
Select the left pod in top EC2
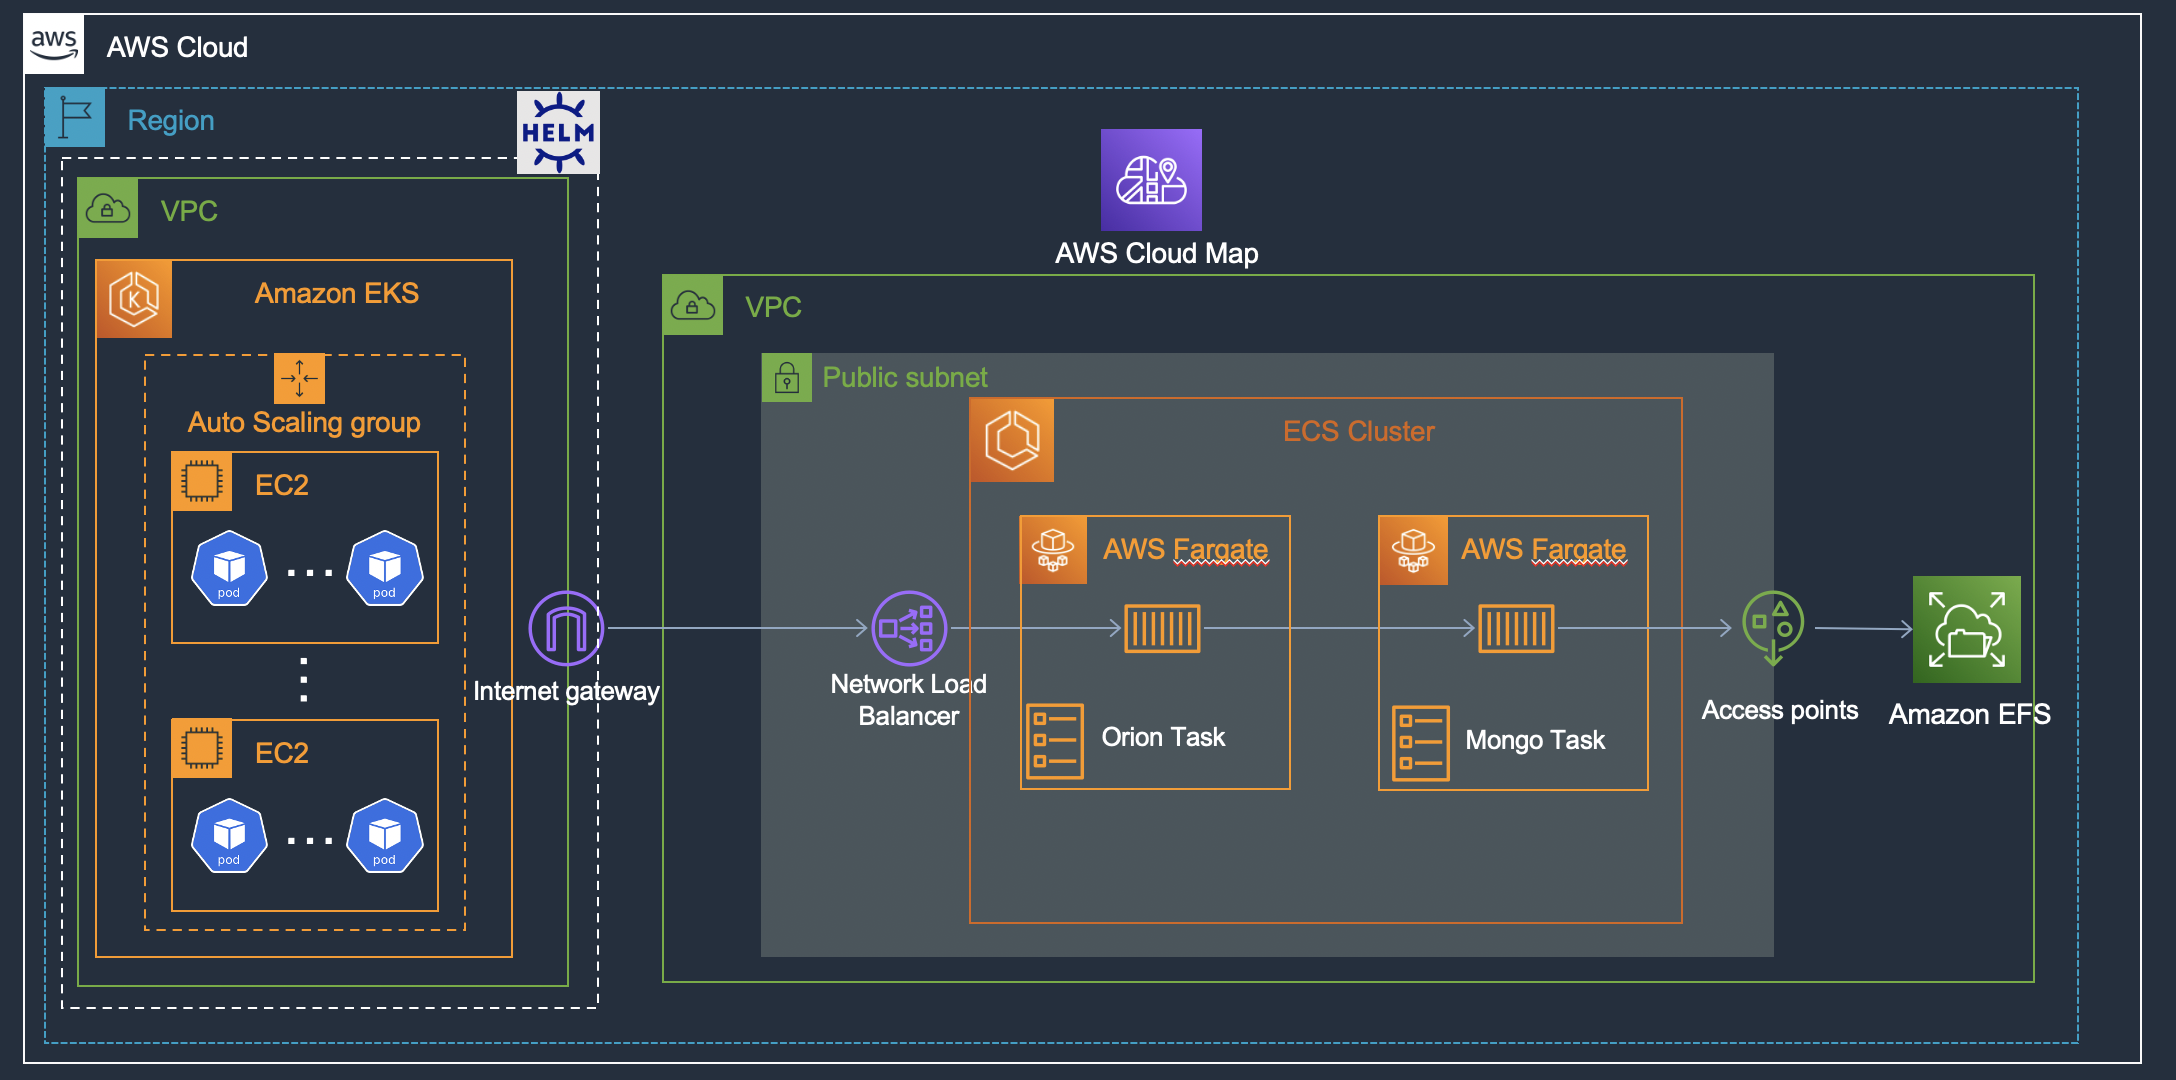pyautogui.click(x=229, y=569)
